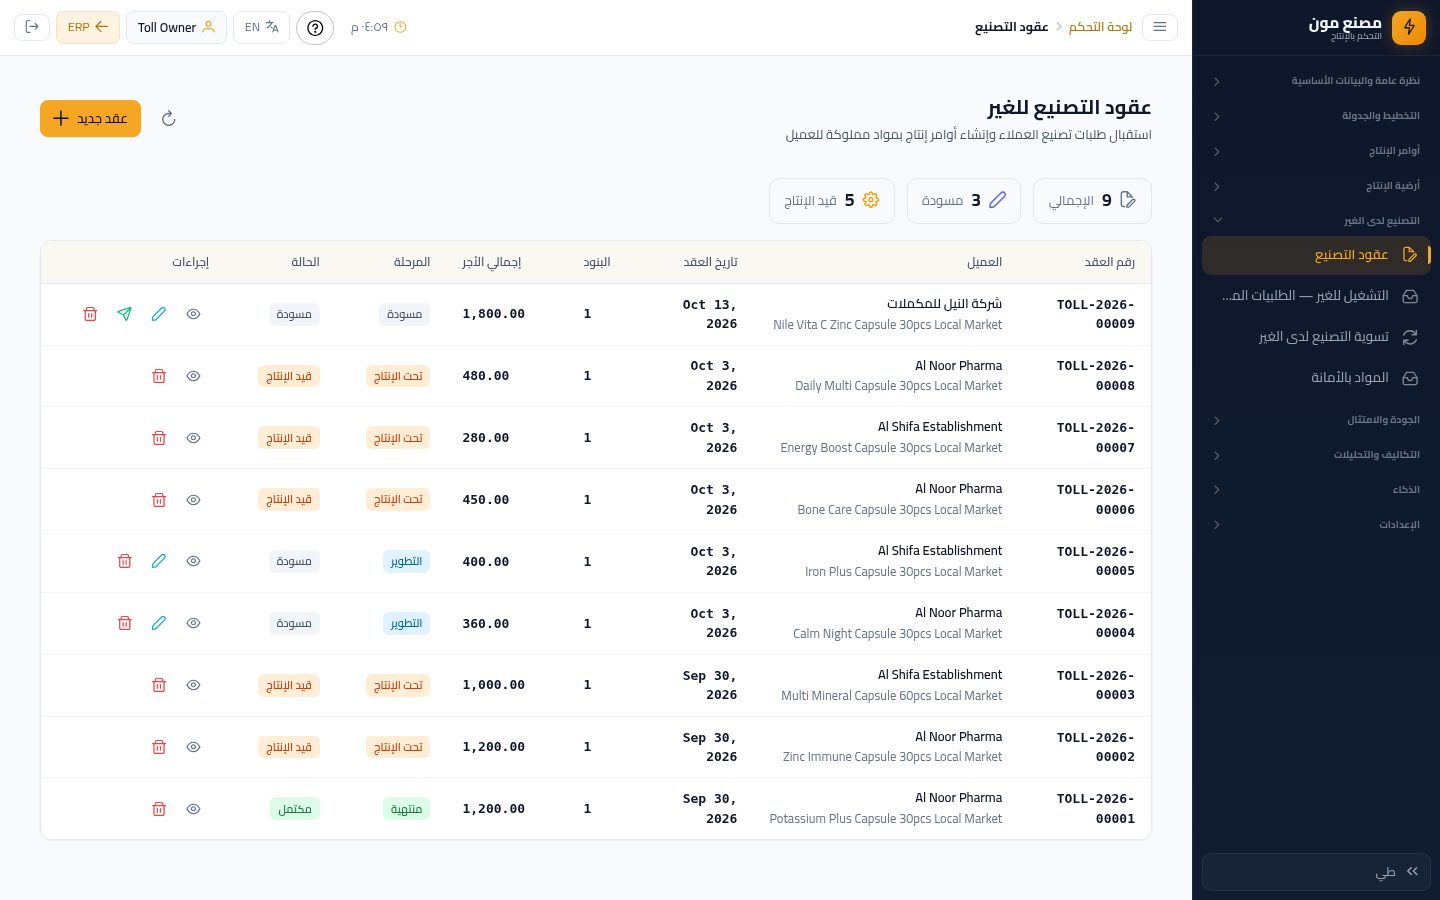Screen dimensions: 1440x900
Task: Click the عقد جديد new contract button
Action: pyautogui.click(x=90, y=118)
